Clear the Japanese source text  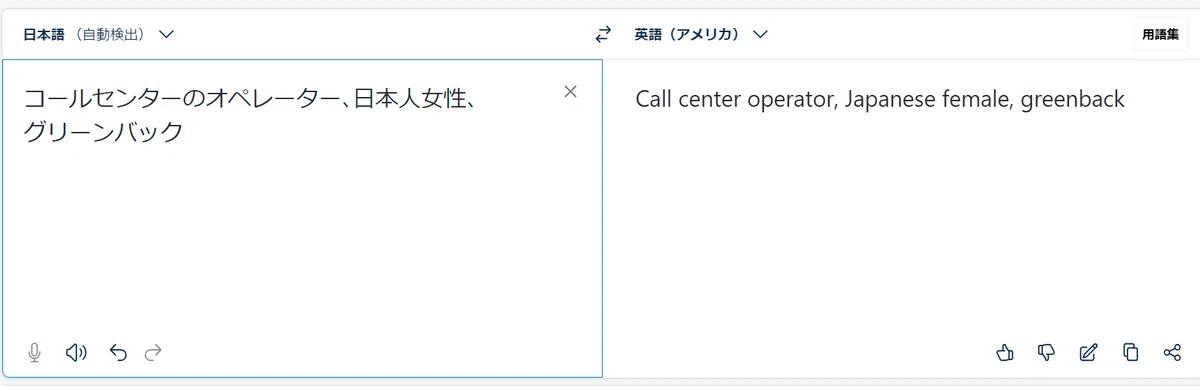pyautogui.click(x=571, y=91)
